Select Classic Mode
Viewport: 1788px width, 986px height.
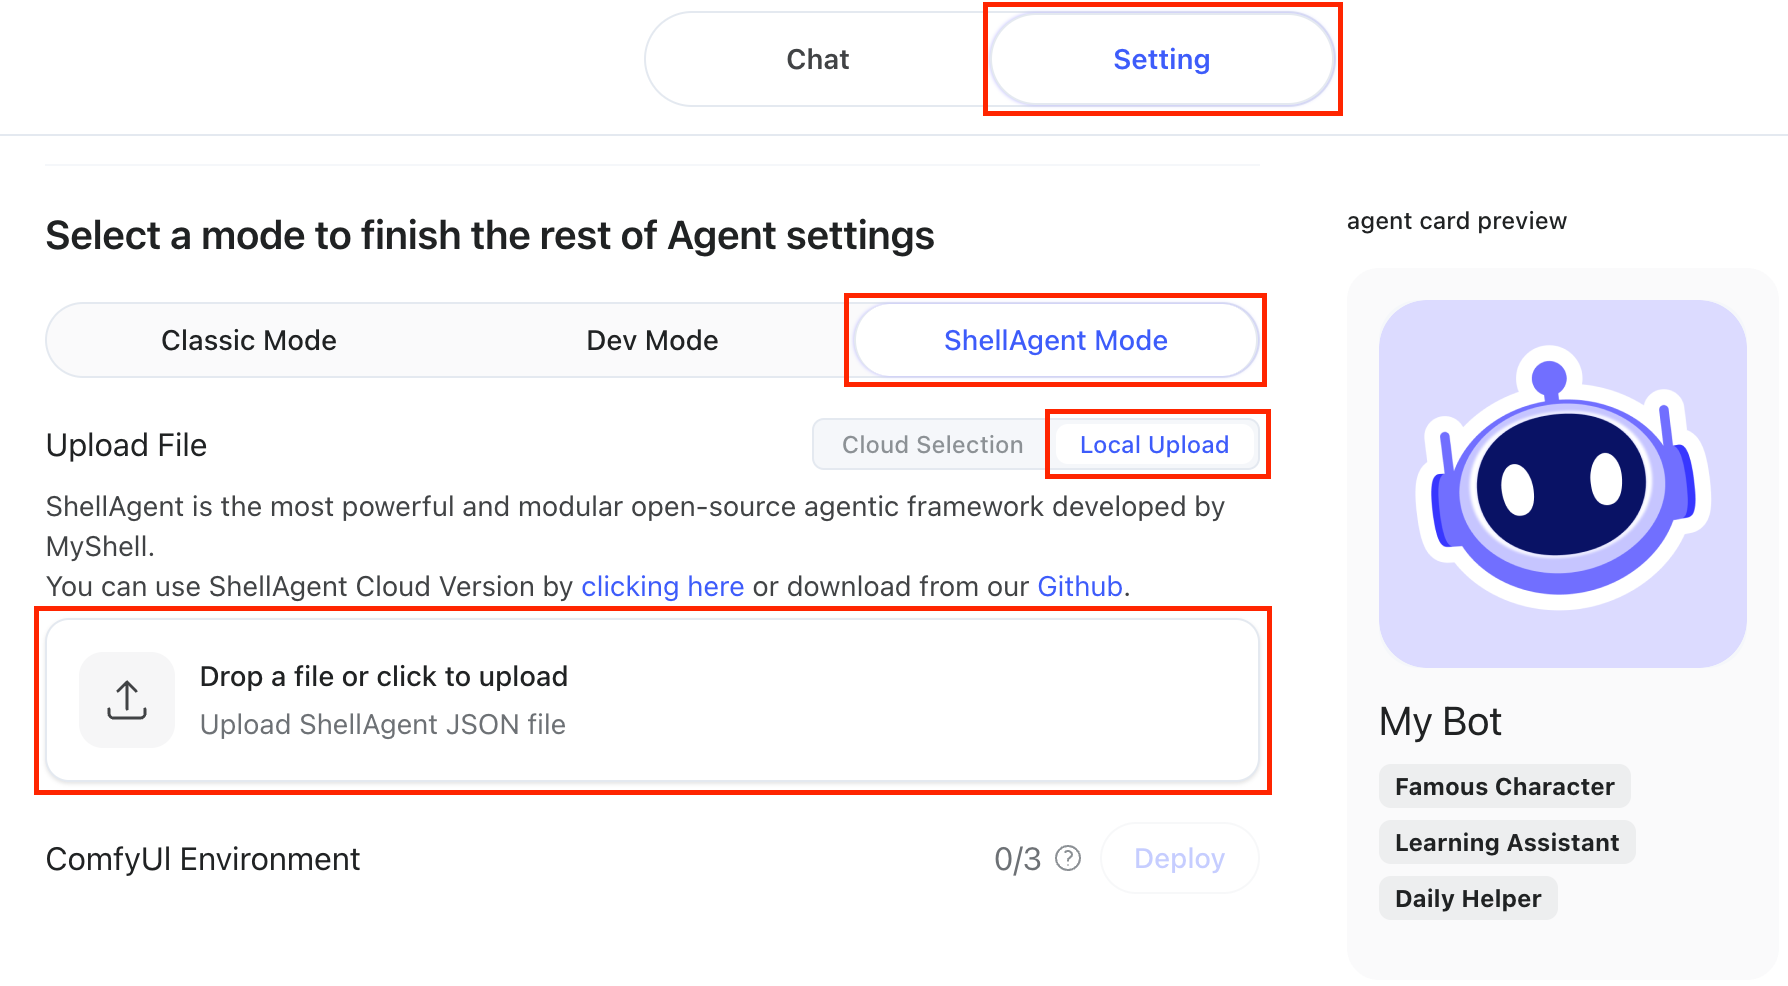click(x=248, y=341)
